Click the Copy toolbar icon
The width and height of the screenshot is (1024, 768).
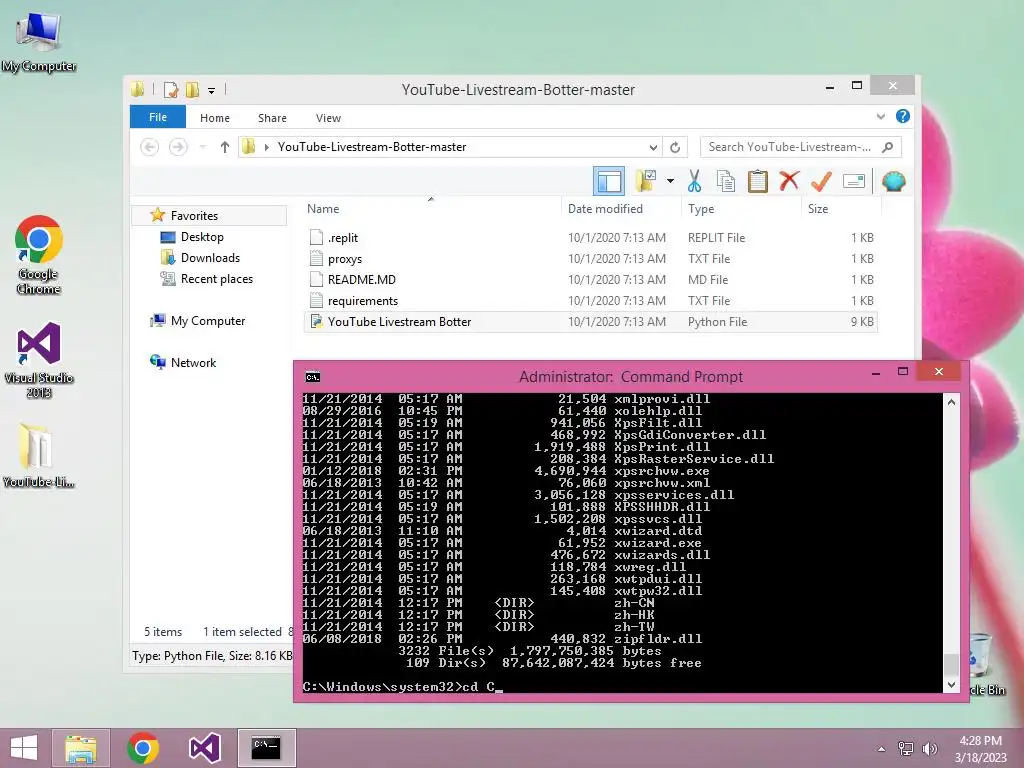tap(726, 181)
